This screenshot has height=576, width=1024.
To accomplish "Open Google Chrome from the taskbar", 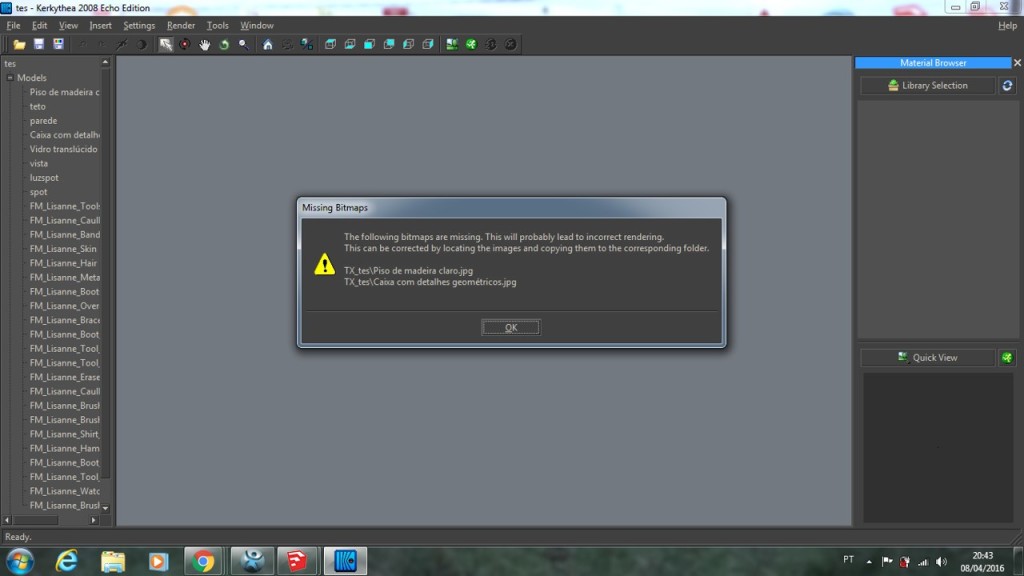I will click(203, 561).
